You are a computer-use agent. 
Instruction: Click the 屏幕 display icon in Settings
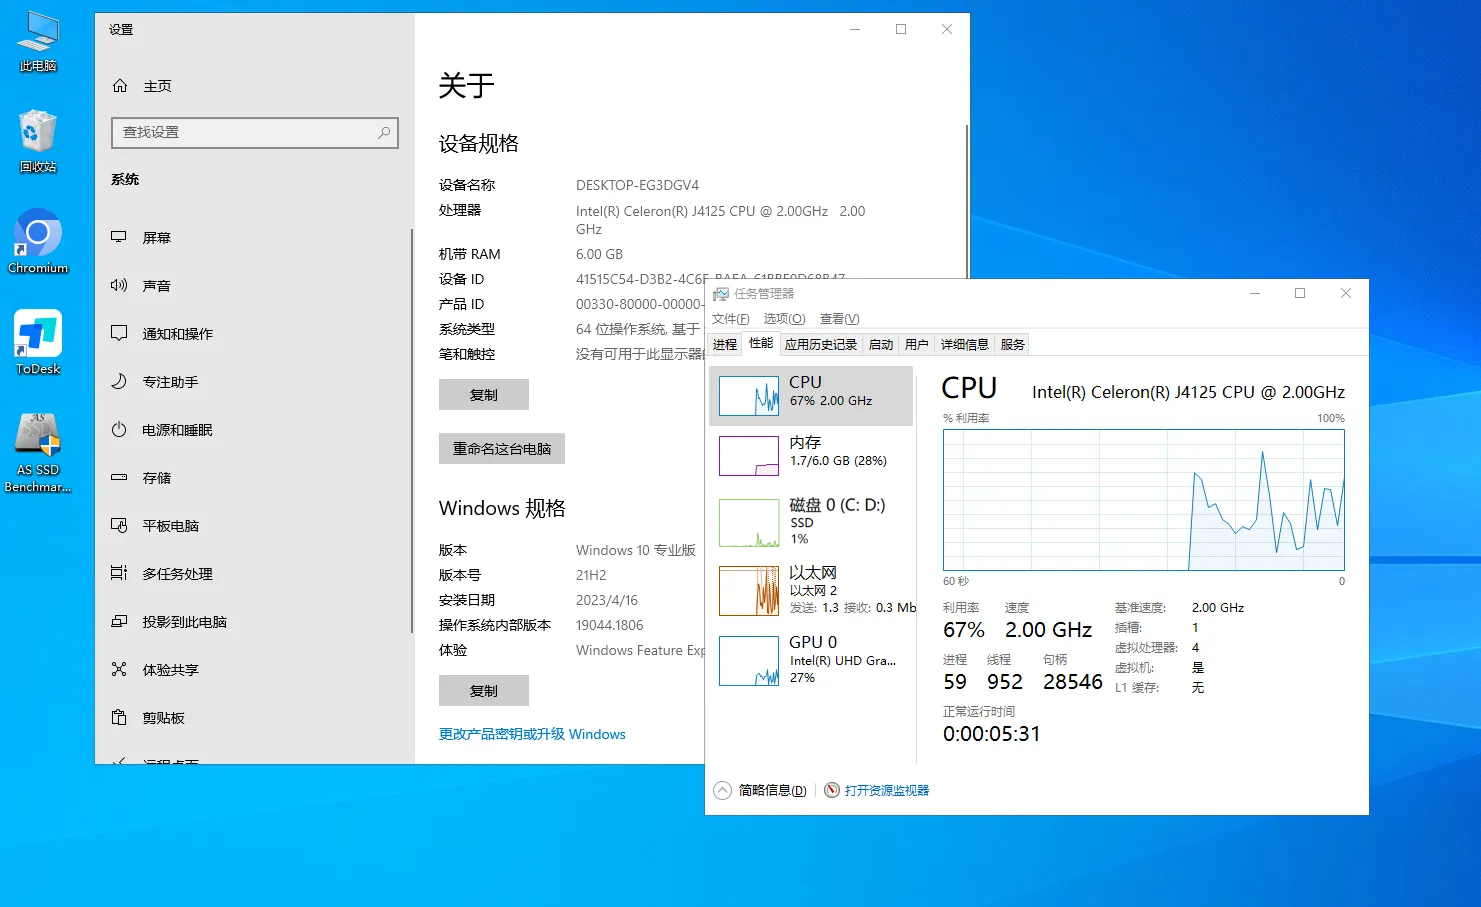point(119,237)
